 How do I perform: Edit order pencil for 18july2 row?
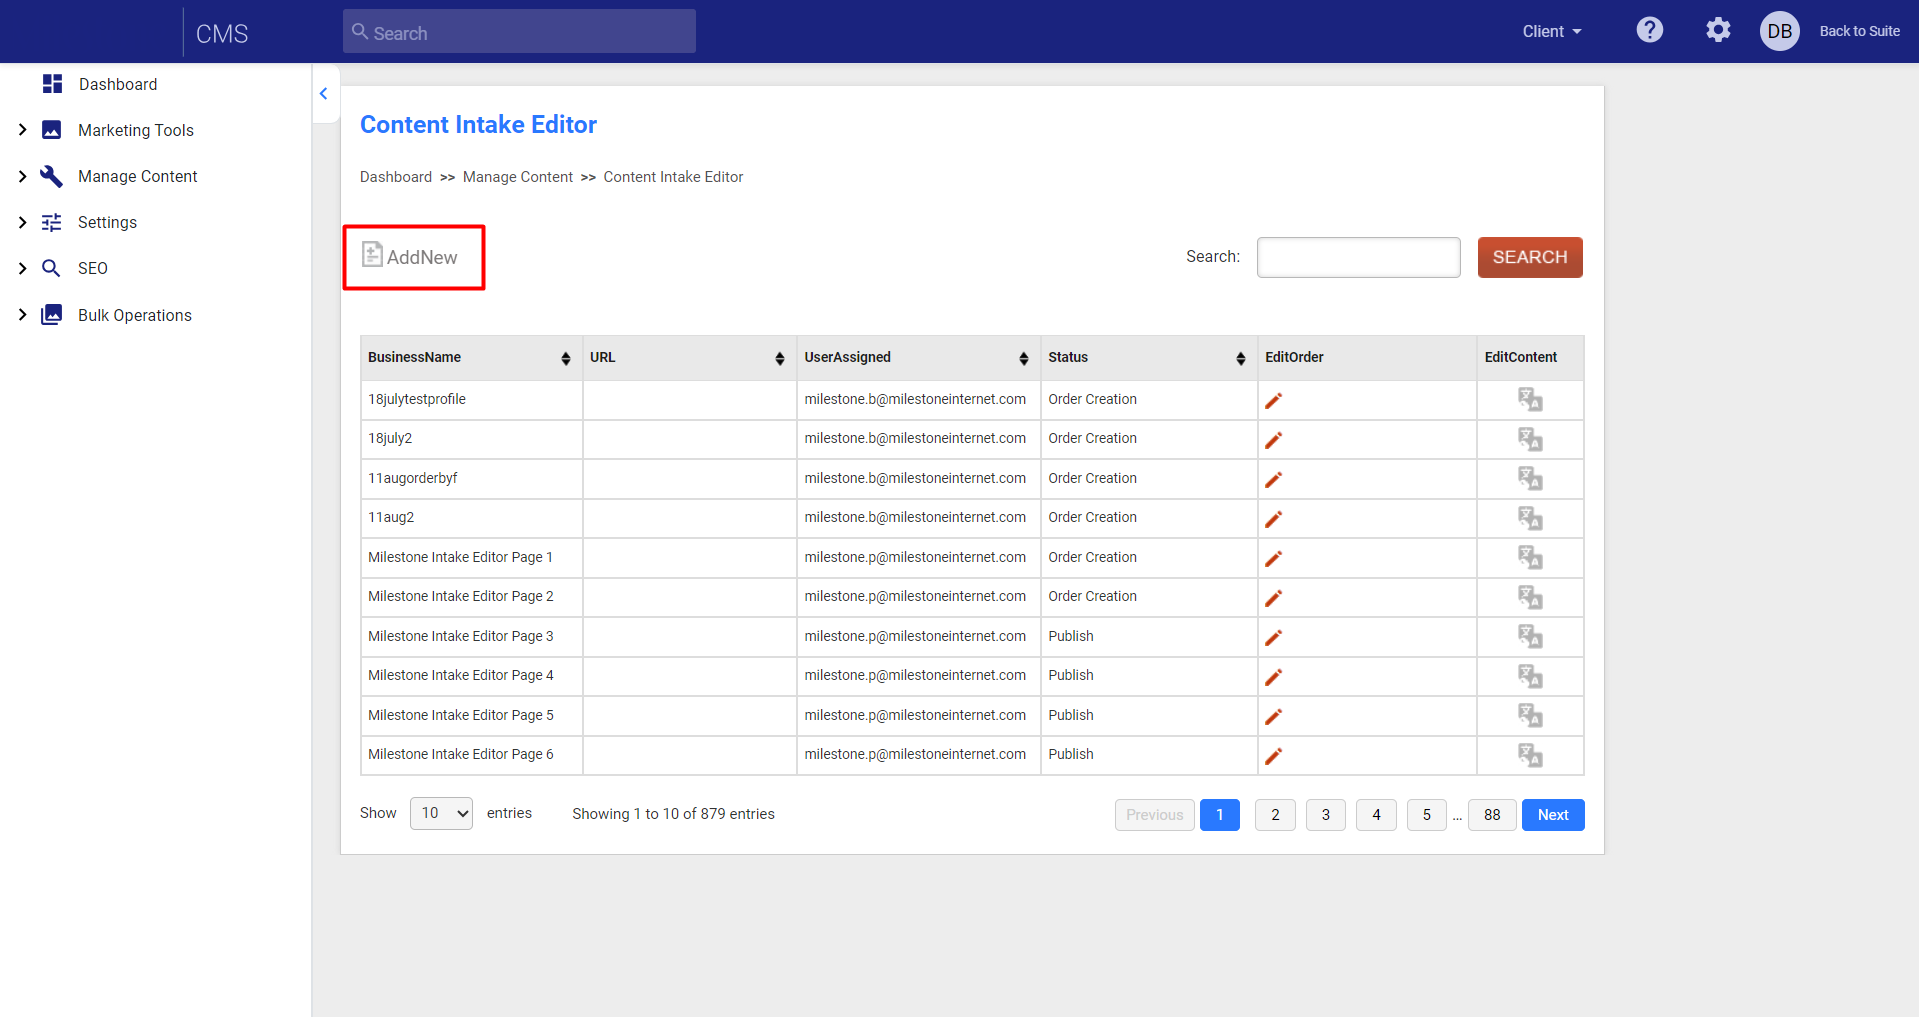click(x=1273, y=440)
